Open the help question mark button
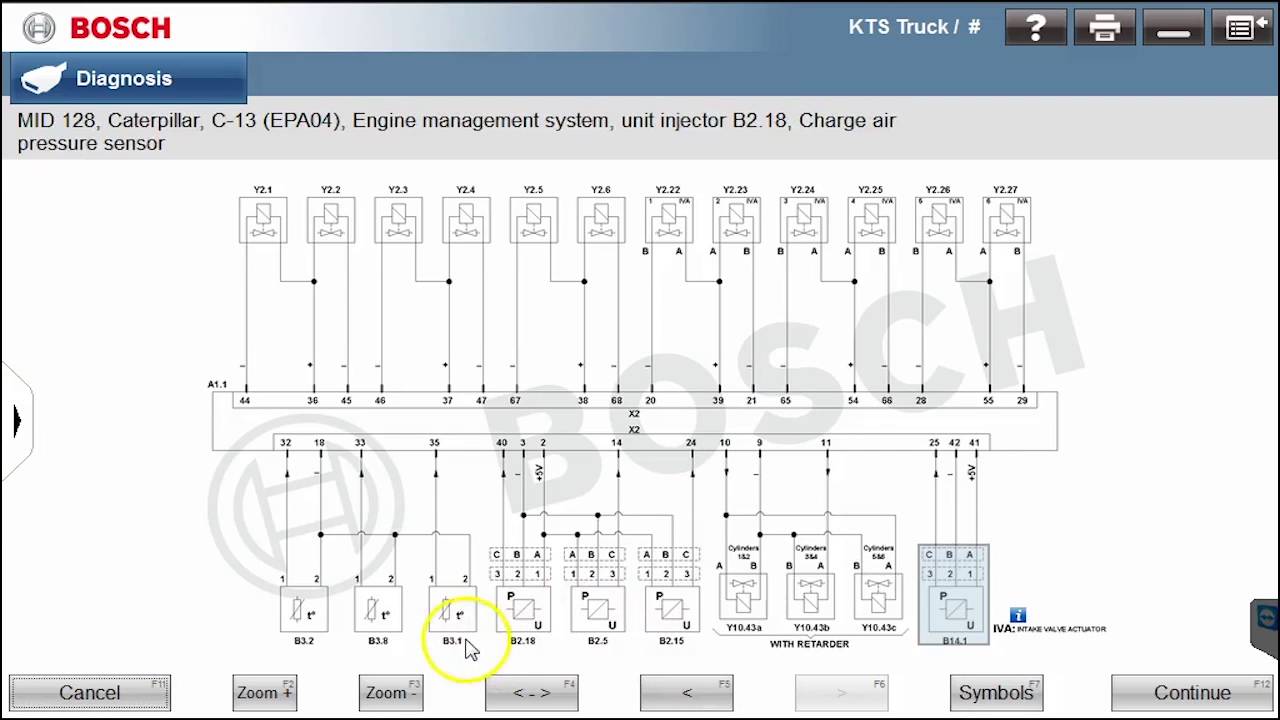 point(1036,27)
